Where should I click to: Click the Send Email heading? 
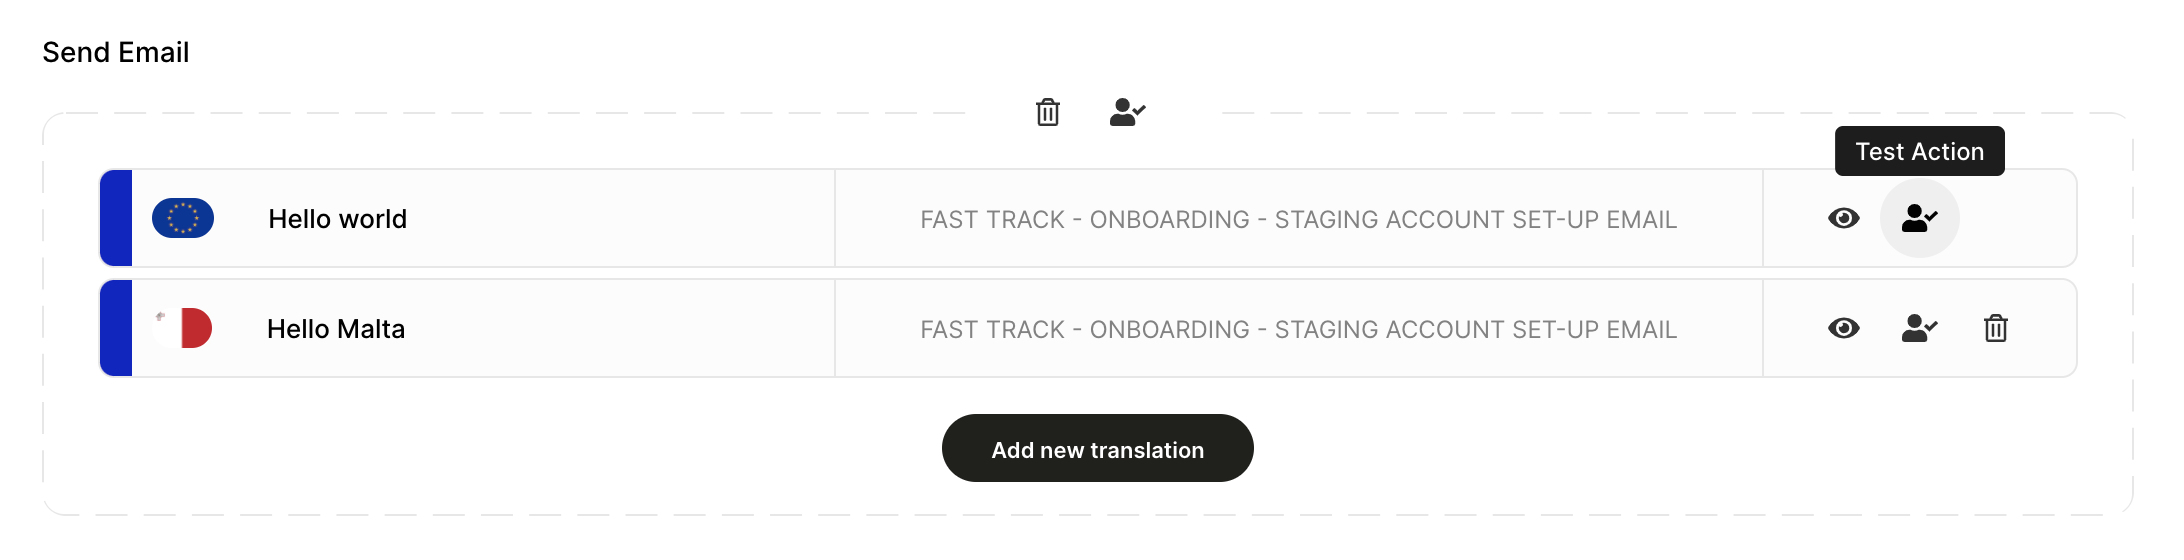pos(116,52)
